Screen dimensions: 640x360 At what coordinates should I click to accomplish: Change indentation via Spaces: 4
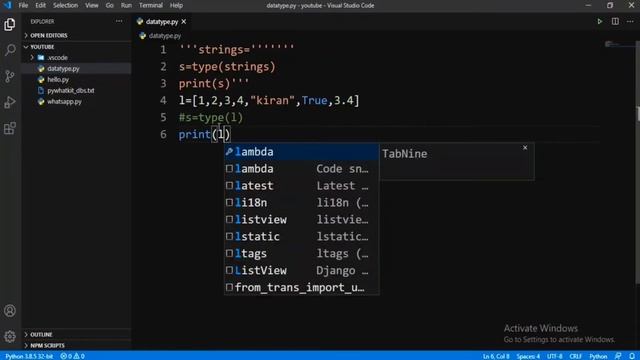pos(528,356)
